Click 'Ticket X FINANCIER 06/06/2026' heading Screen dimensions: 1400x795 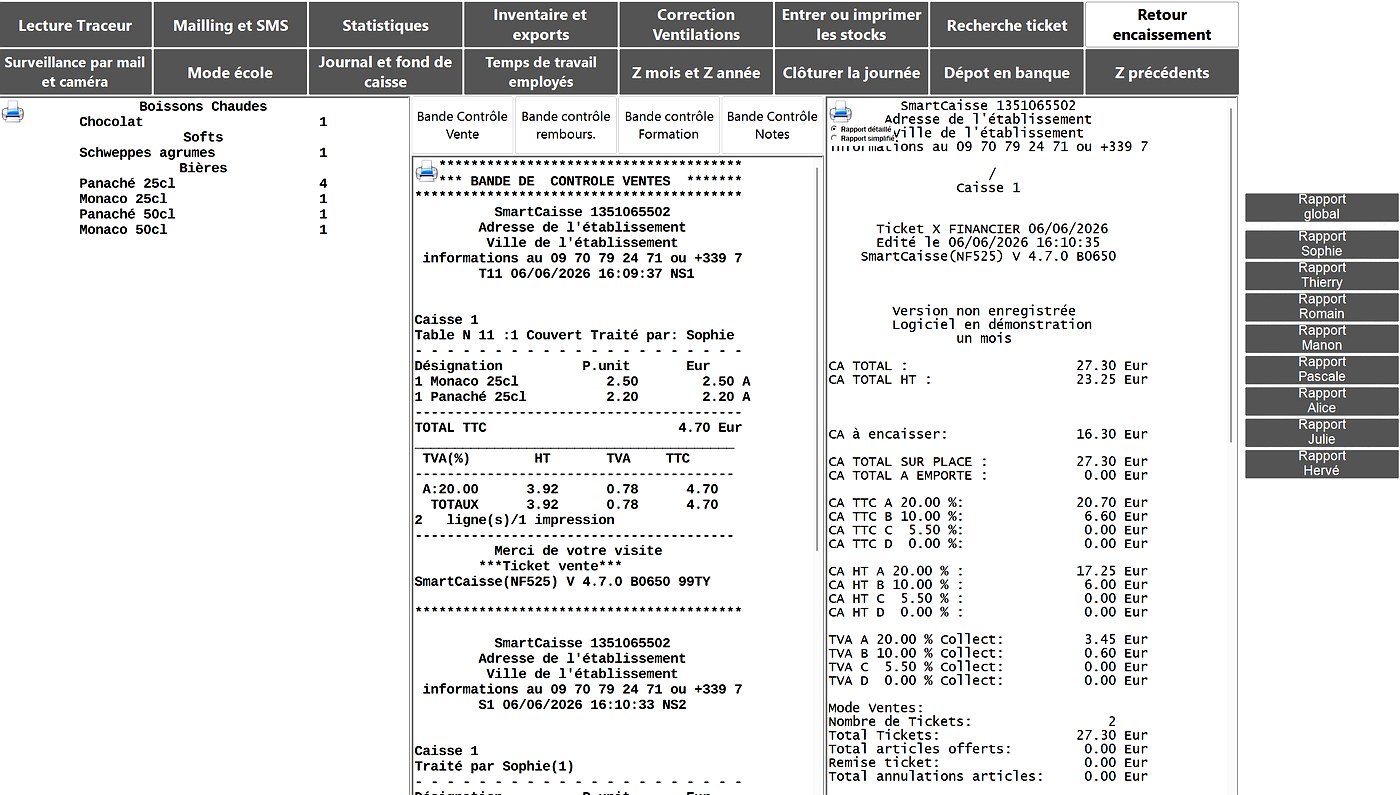pos(992,229)
